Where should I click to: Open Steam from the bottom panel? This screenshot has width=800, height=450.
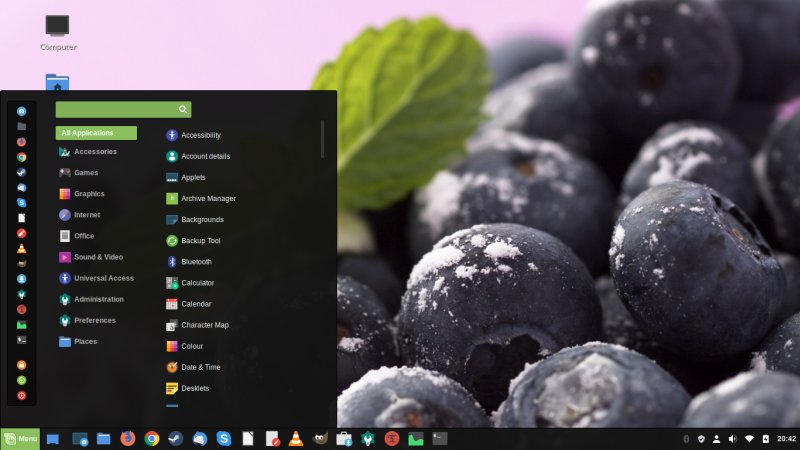176,439
